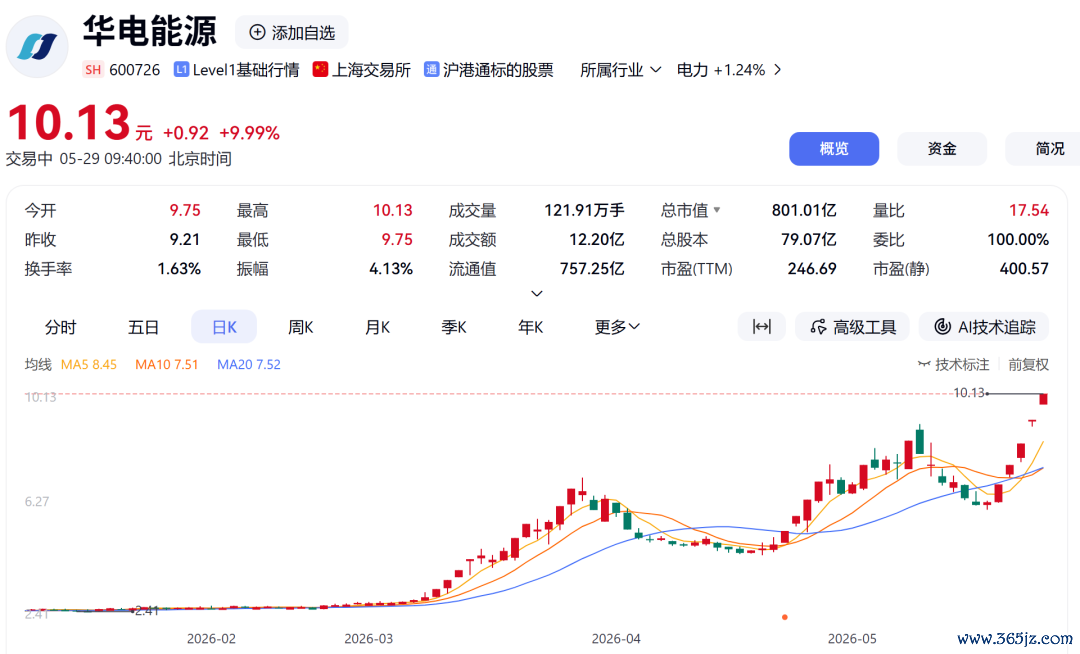Open the 总市值 small triangle selector

click(x=717, y=210)
